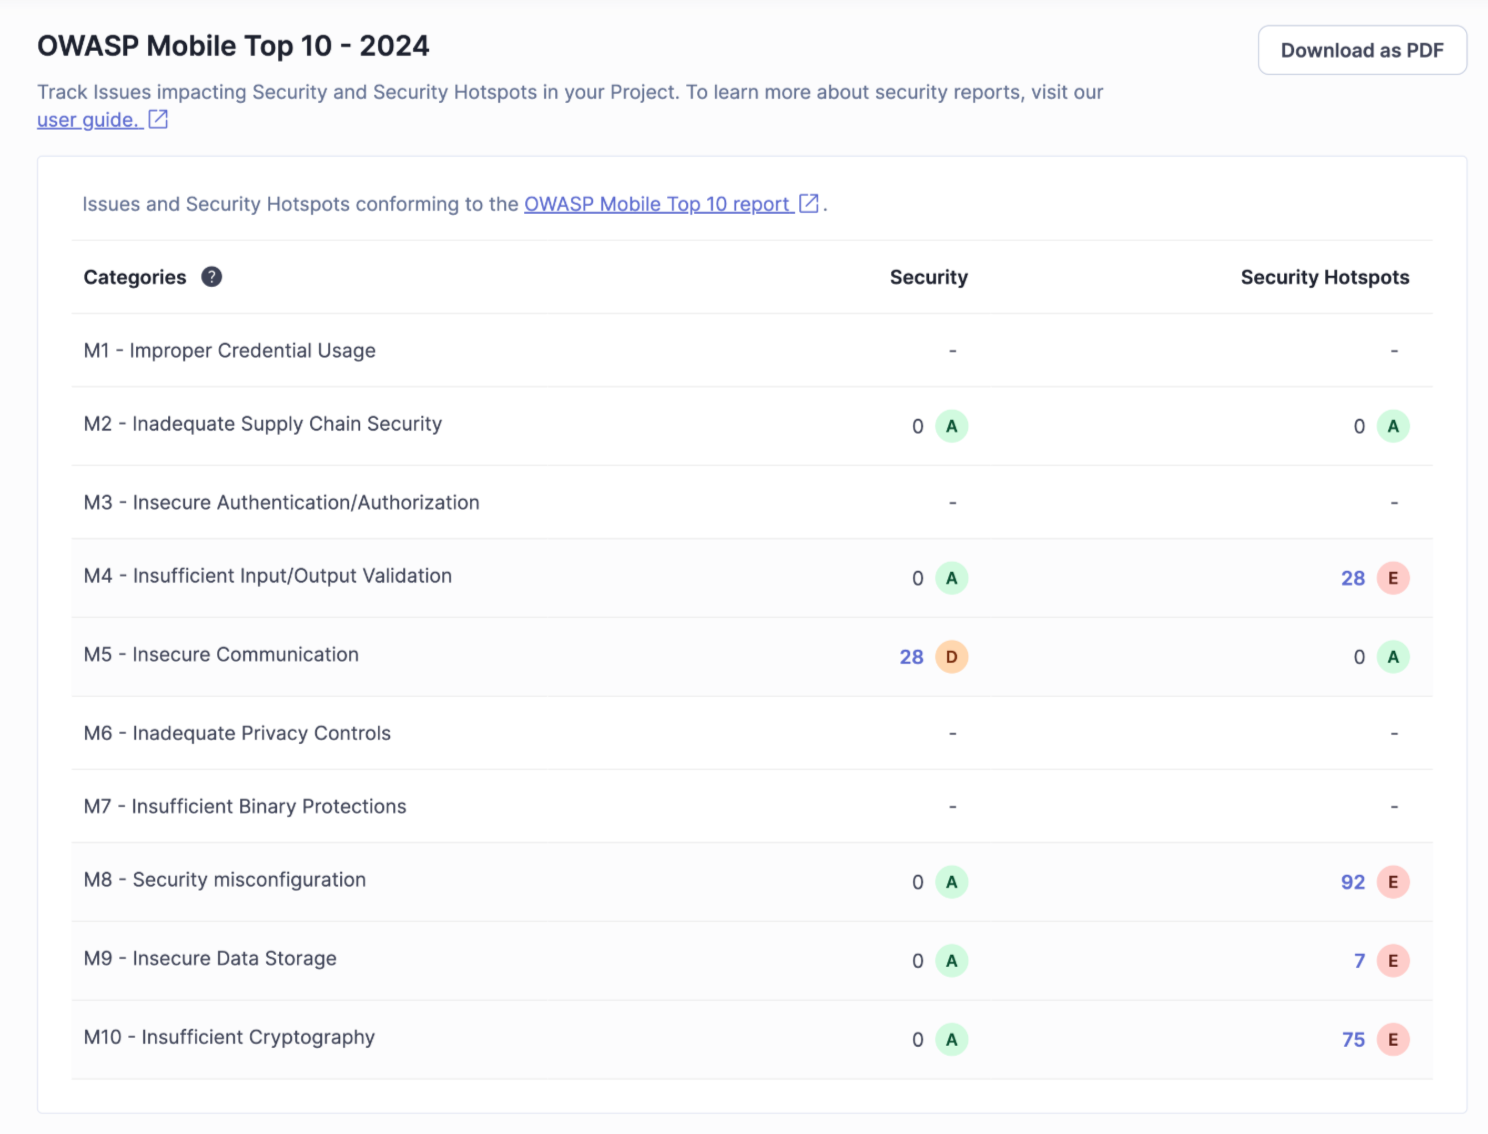Open the 7 hotspots for M9 Insecure Data Storage
The width and height of the screenshot is (1488, 1134).
[1359, 961]
